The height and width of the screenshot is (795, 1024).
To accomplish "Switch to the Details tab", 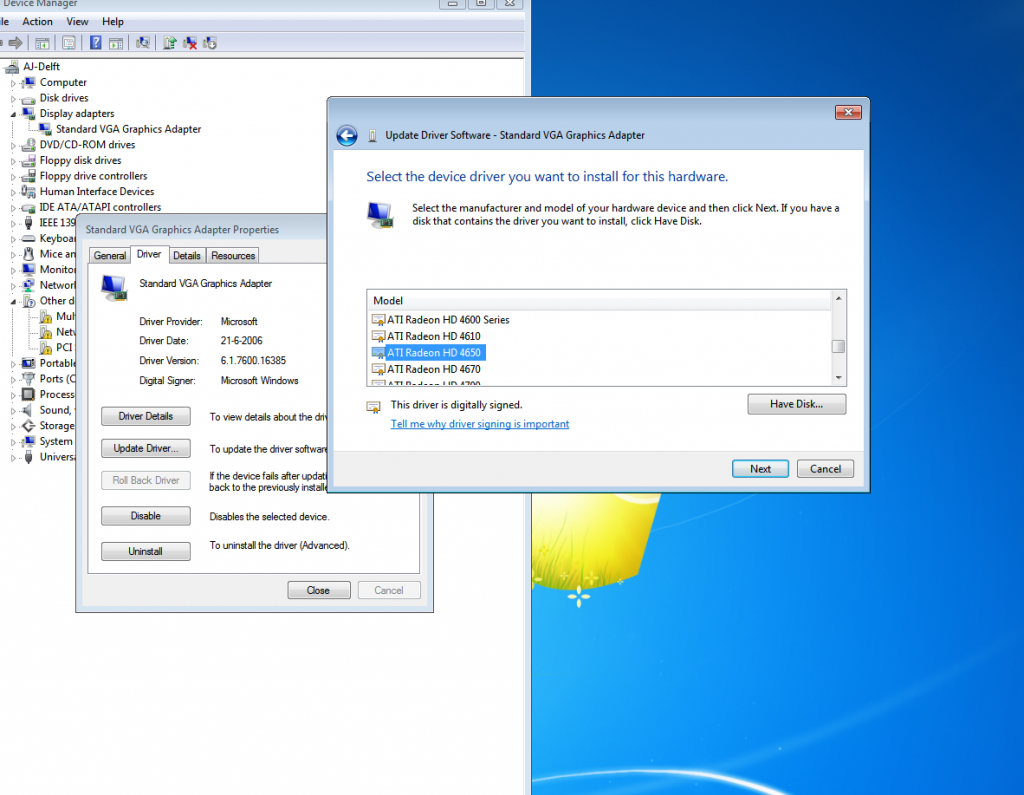I will [x=187, y=255].
